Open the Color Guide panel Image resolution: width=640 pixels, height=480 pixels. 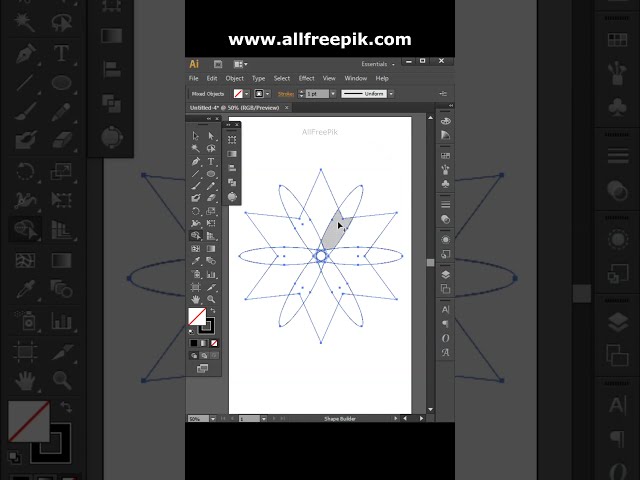click(x=445, y=135)
